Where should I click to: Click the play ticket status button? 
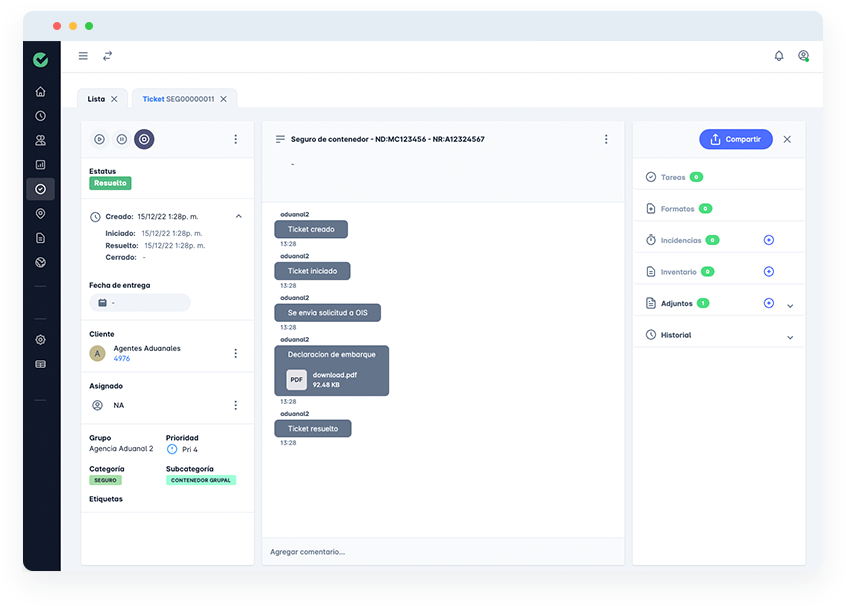pos(99,139)
